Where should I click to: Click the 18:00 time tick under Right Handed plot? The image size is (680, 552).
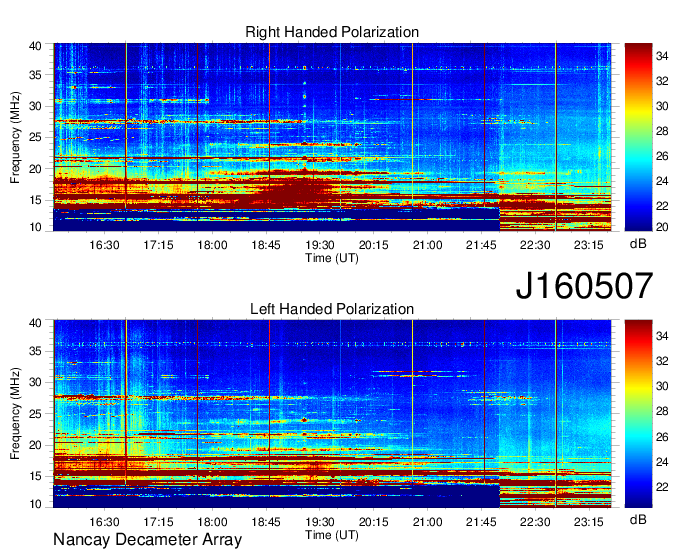click(x=212, y=245)
